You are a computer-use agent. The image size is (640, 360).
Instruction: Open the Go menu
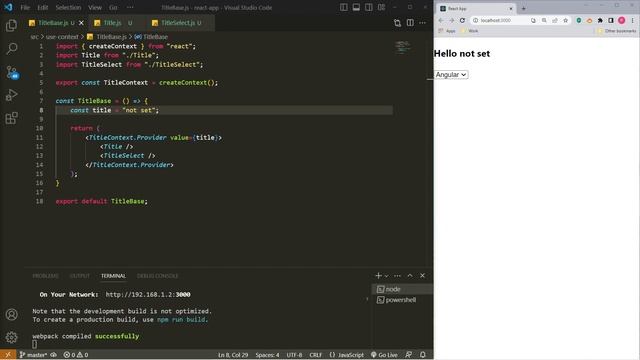pyautogui.click(x=113, y=7)
